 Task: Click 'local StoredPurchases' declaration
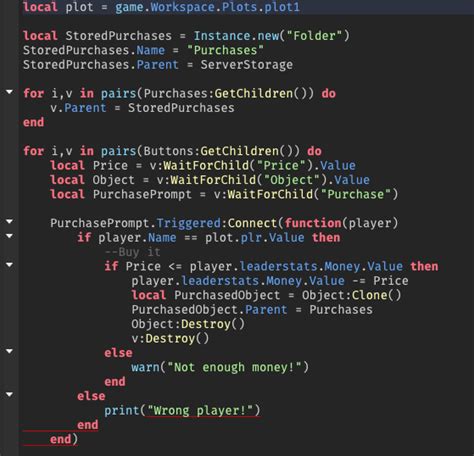pyautogui.click(x=97, y=36)
